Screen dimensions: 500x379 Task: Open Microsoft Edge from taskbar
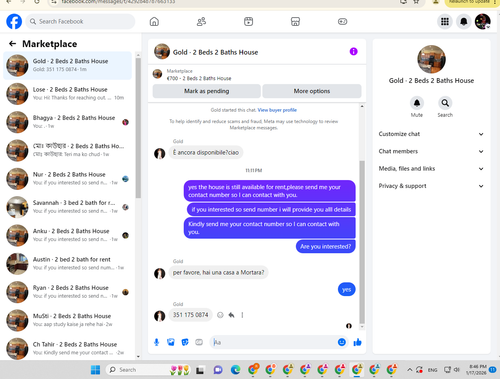236,370
